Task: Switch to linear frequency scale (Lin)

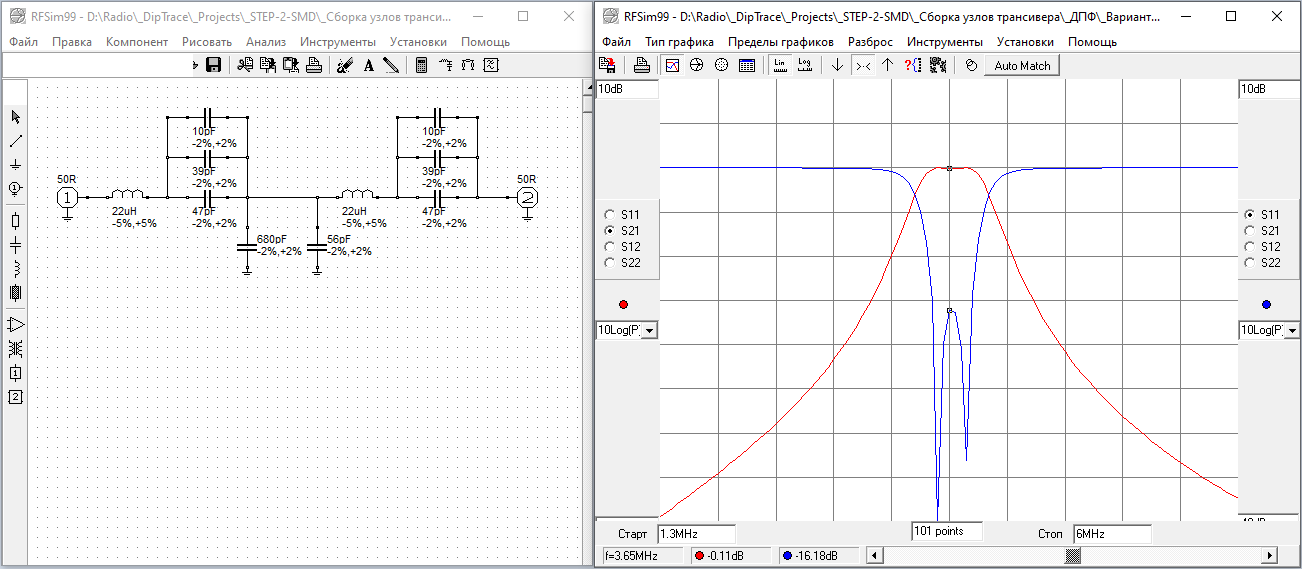Action: click(x=780, y=65)
